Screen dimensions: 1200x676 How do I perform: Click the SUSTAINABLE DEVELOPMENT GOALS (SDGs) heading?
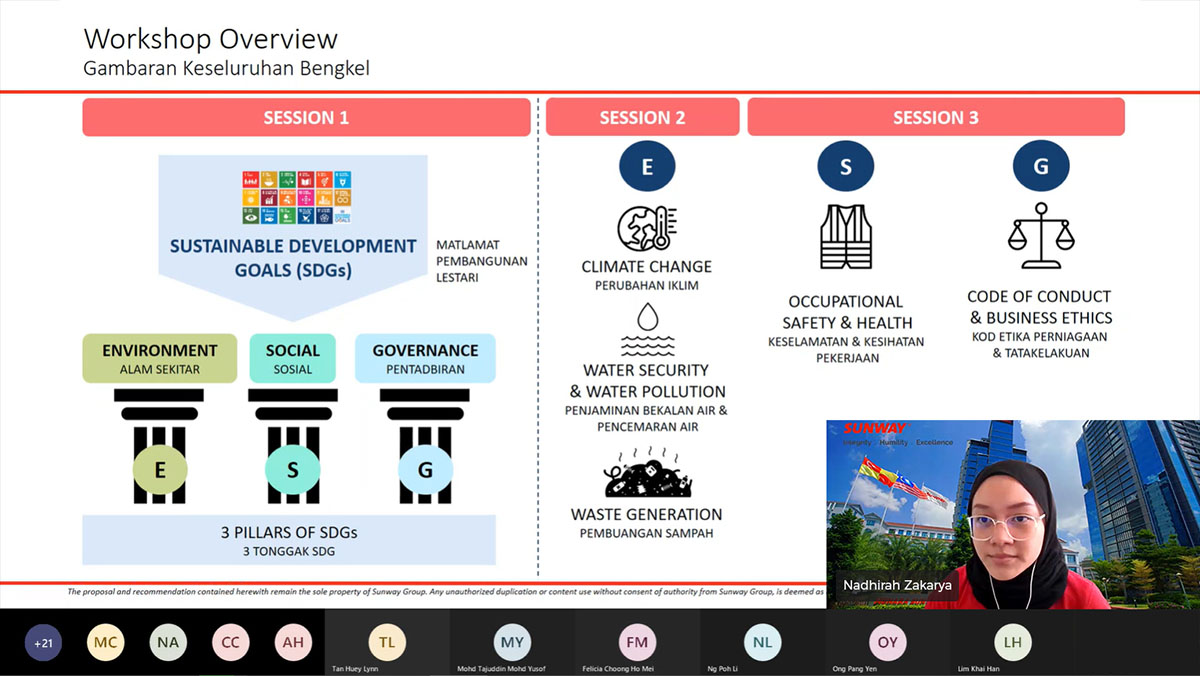tap(293, 256)
